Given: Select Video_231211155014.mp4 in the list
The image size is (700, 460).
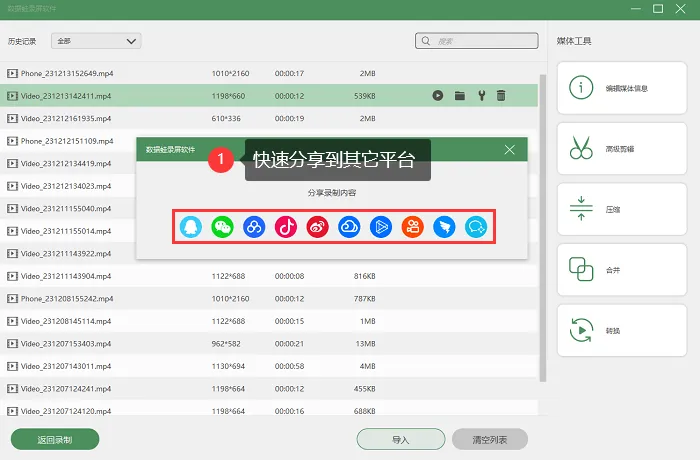Looking at the screenshot, I should [66, 231].
